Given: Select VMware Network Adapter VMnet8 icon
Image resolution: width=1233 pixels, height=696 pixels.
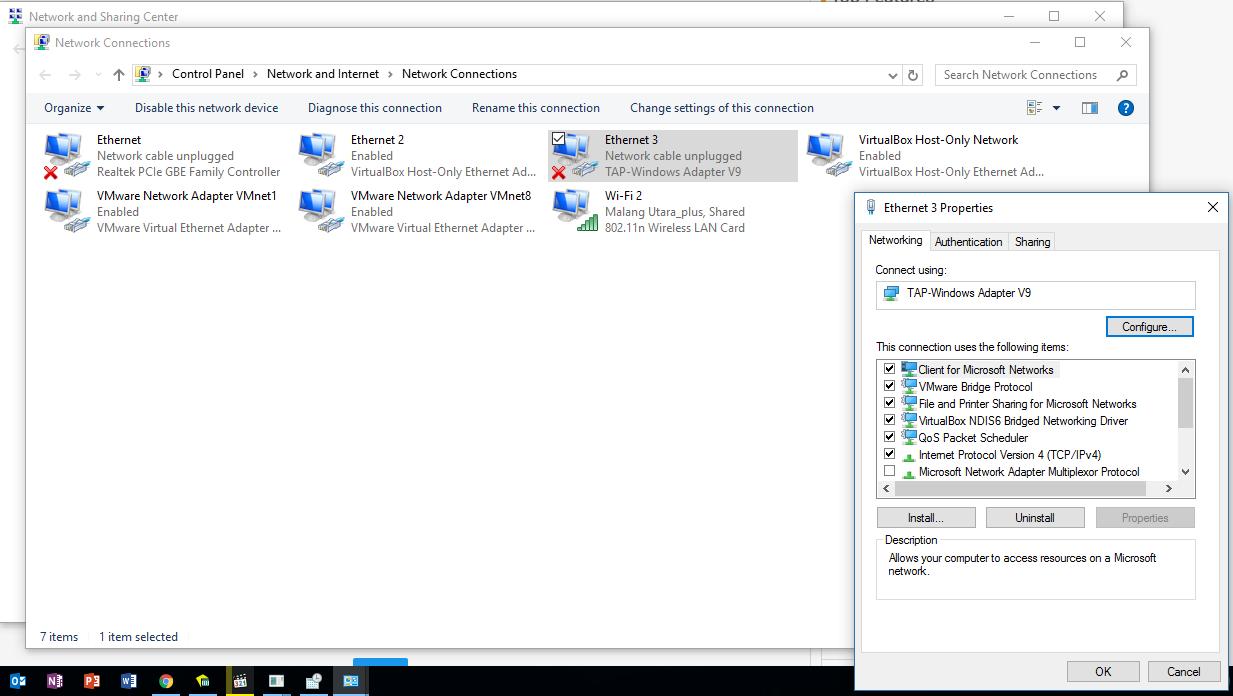Looking at the screenshot, I should pyautogui.click(x=321, y=212).
